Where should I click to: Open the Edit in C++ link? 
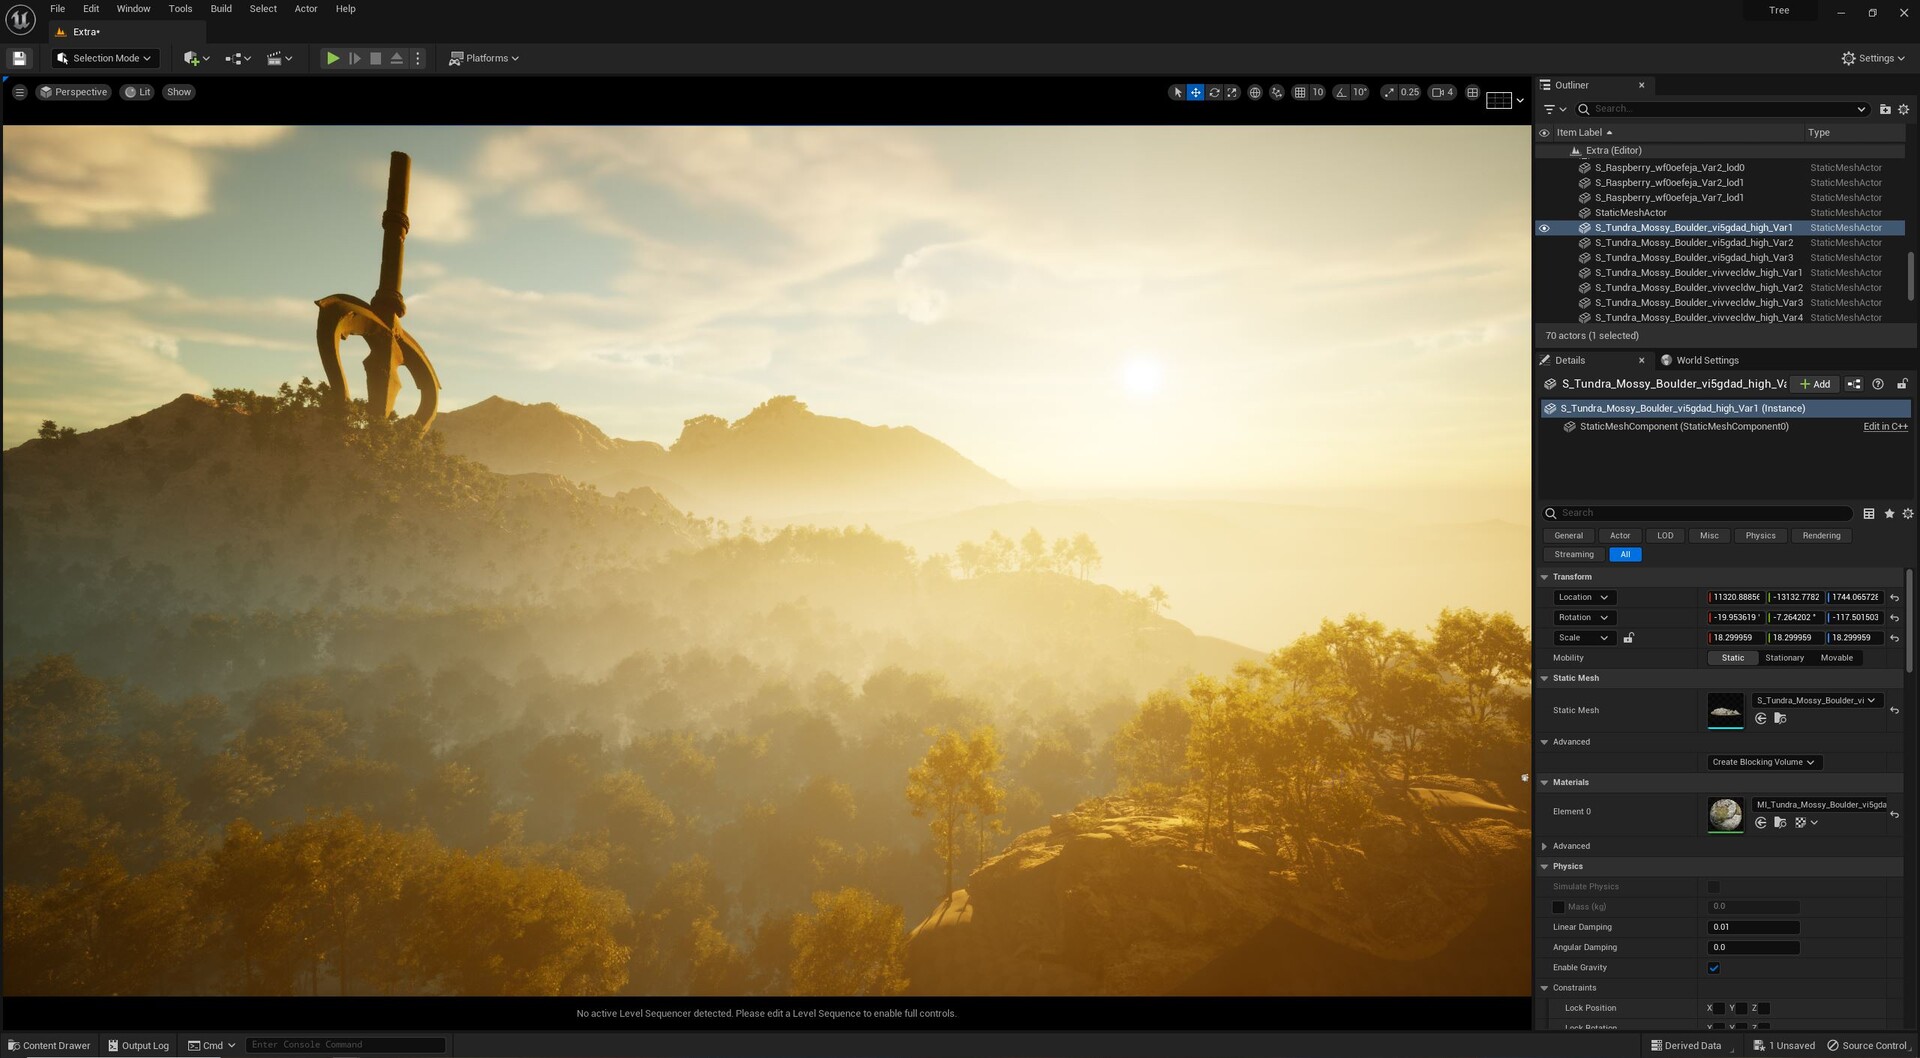1885,427
